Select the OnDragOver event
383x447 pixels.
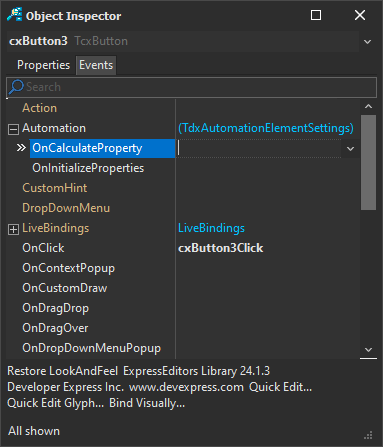click(x=55, y=328)
